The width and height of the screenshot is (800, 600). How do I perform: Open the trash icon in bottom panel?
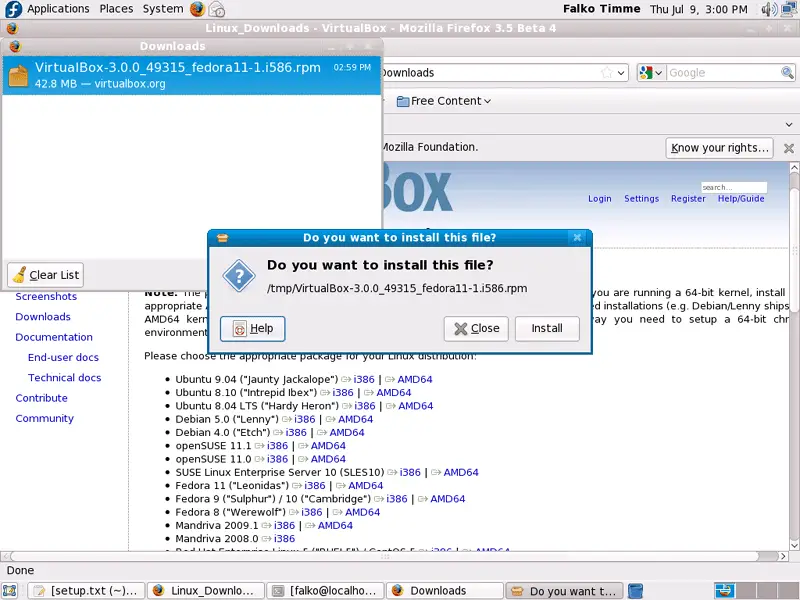pyautogui.click(x=635, y=591)
